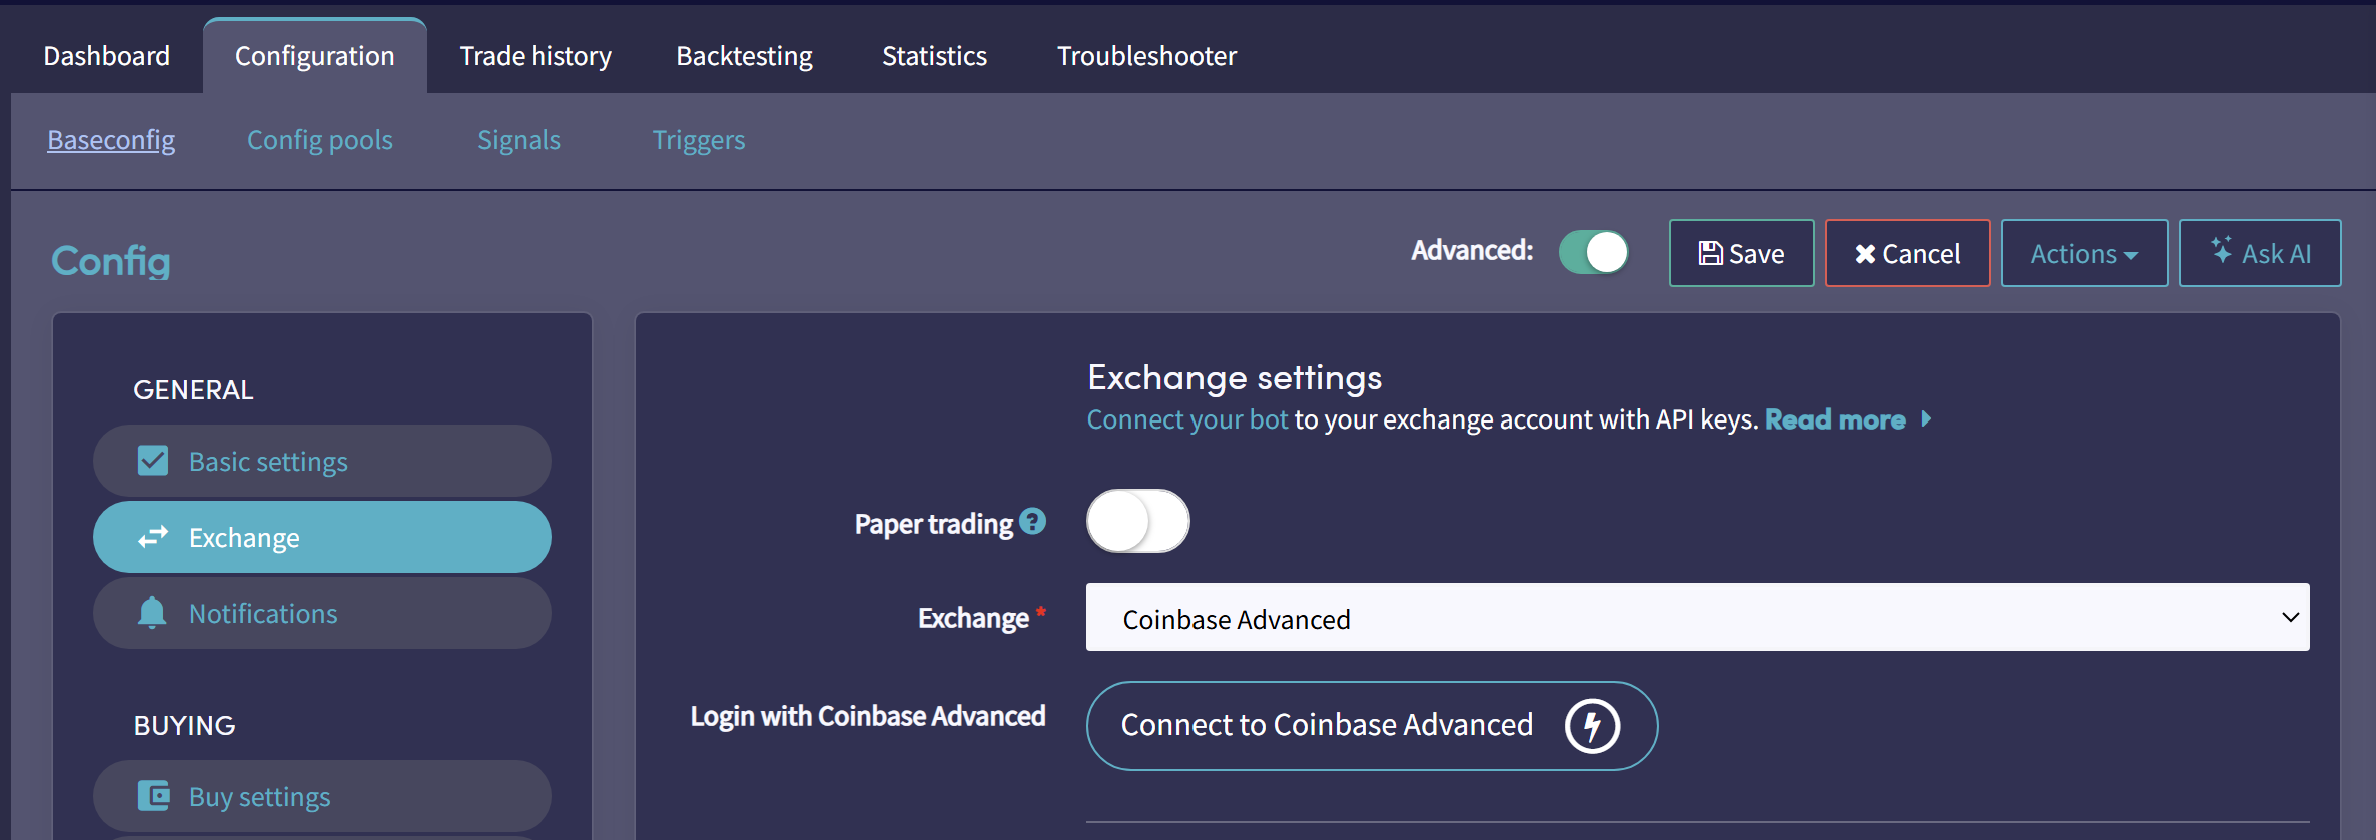Save the configuration
The height and width of the screenshot is (840, 2376).
click(1741, 253)
